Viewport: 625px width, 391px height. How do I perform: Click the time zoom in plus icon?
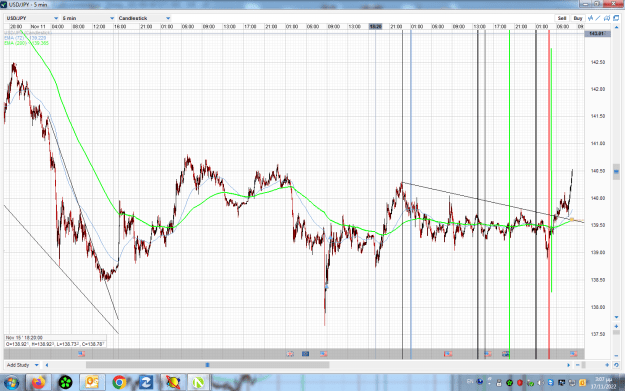(x=607, y=365)
